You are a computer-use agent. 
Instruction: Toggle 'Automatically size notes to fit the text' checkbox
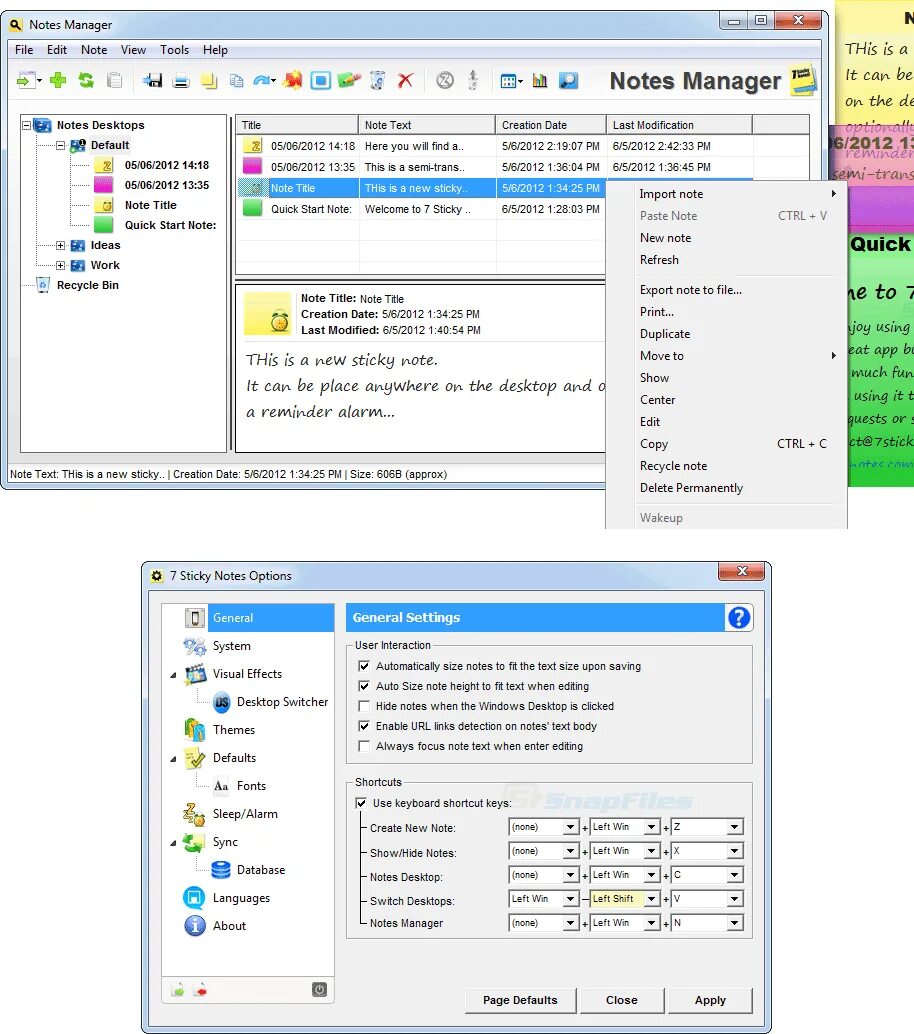point(363,666)
